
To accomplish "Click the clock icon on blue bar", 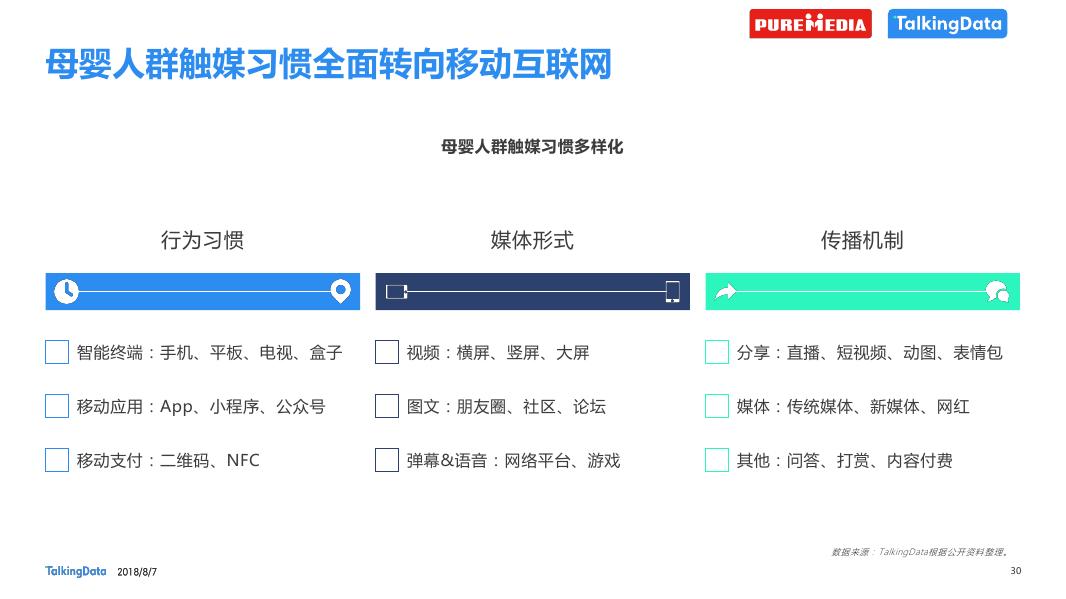I will tap(66, 292).
